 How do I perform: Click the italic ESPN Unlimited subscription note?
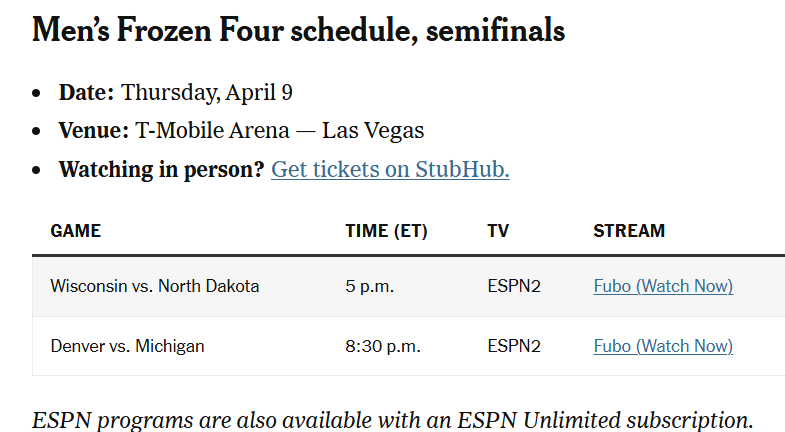[x=392, y=419]
